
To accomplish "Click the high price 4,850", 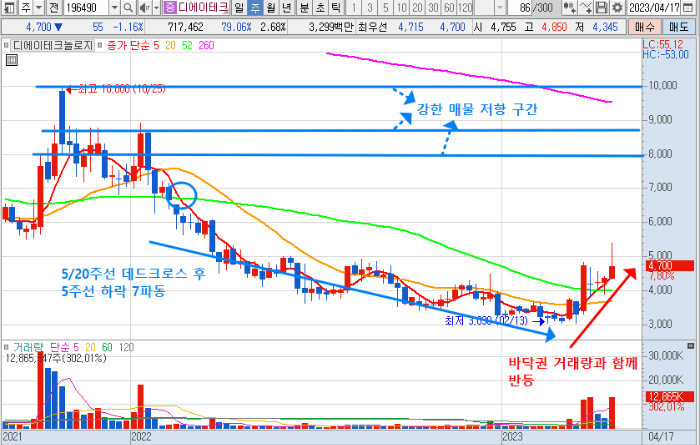I will pos(554,27).
